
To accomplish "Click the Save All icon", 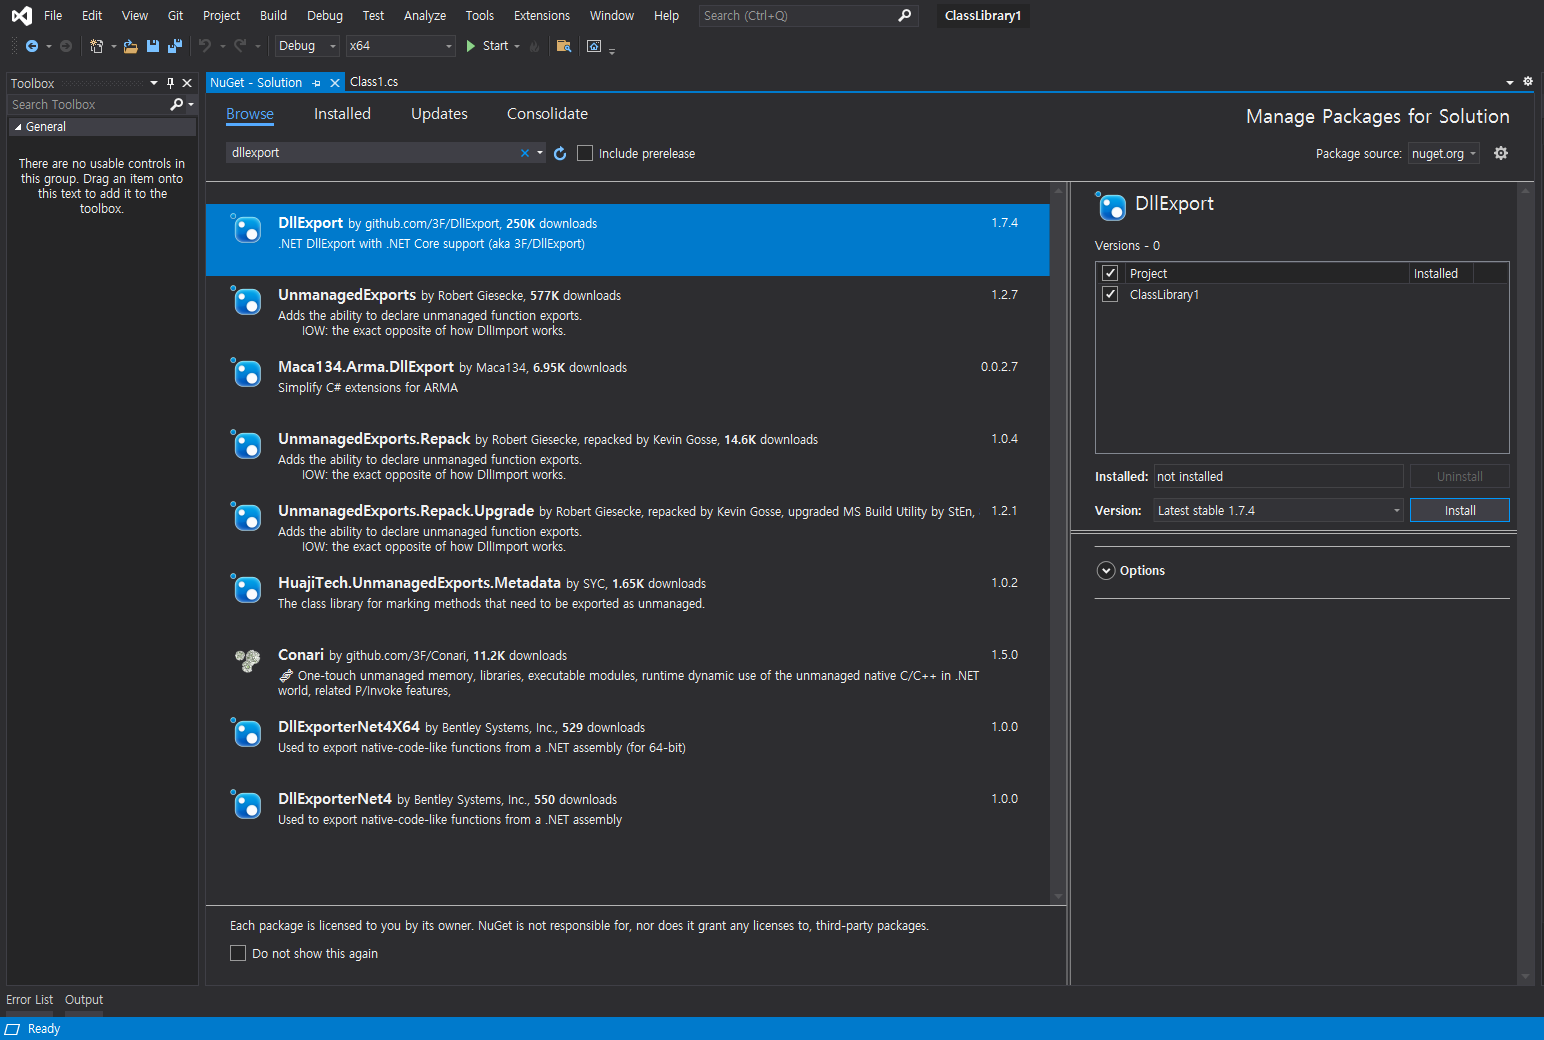I will 175,46.
